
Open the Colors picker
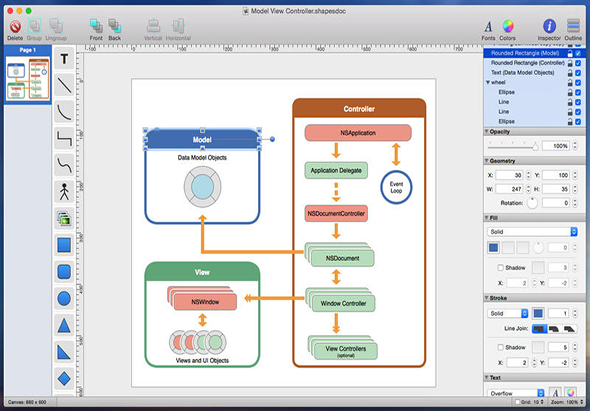click(508, 30)
